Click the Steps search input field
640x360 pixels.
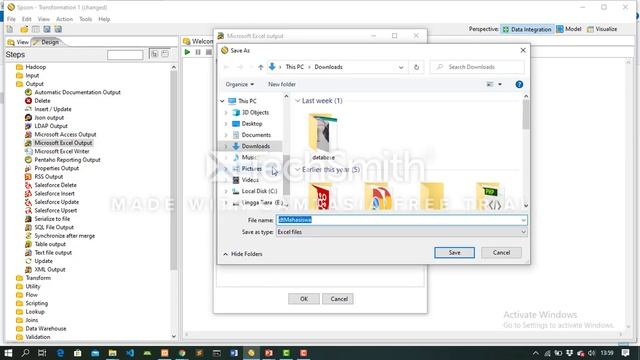pos(125,55)
